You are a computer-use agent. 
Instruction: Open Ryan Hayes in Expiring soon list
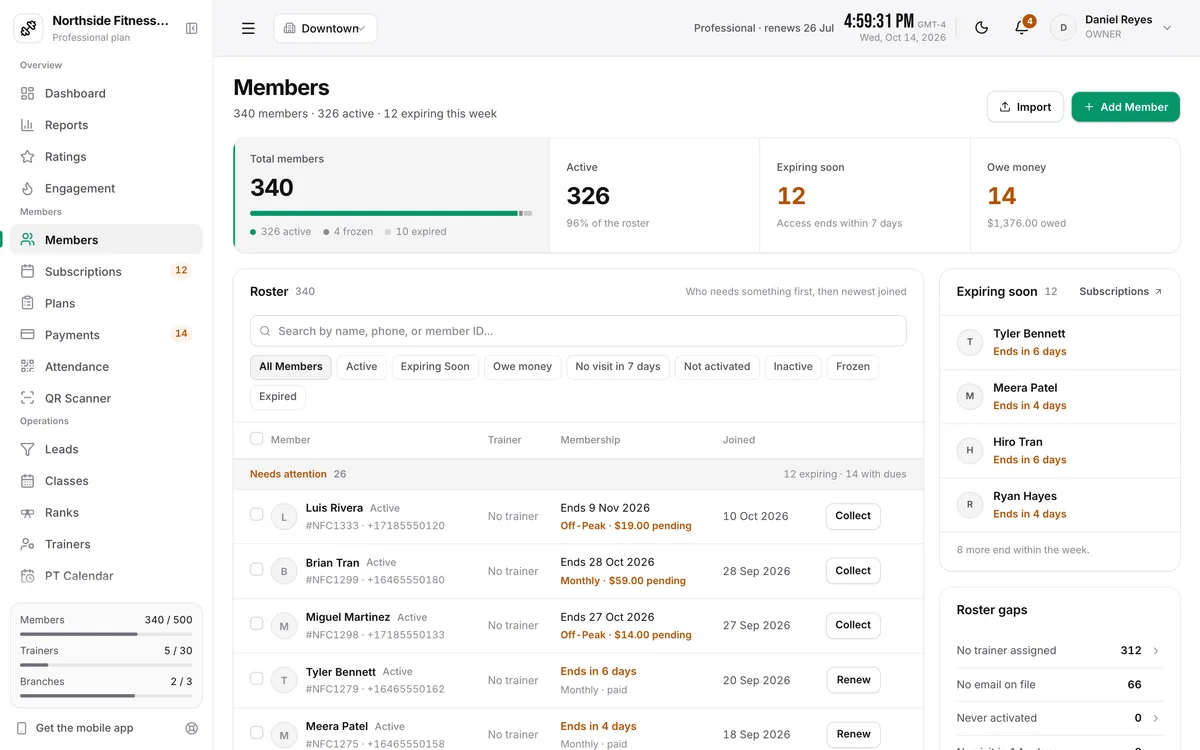click(x=1060, y=505)
